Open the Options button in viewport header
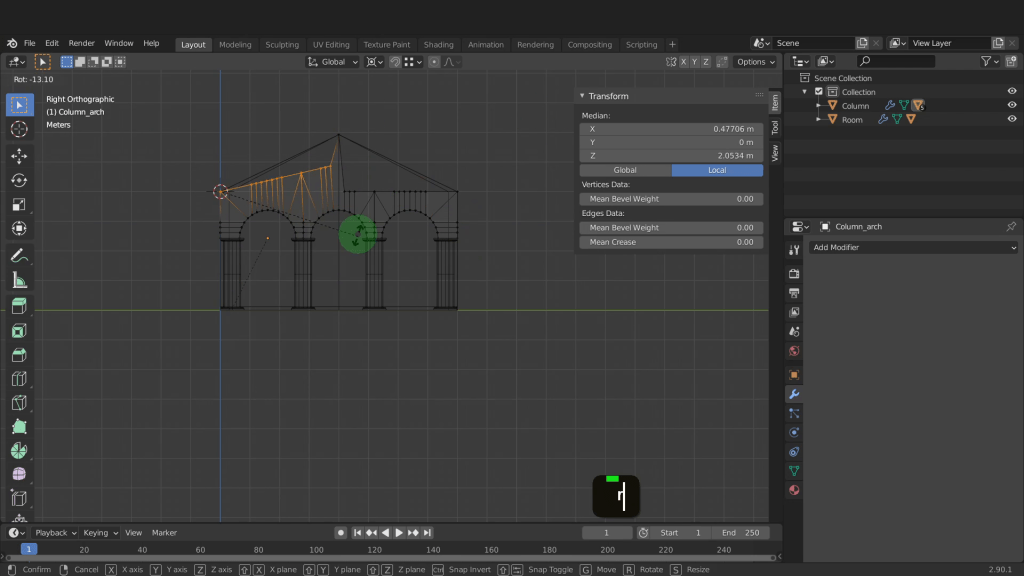1024x576 pixels. (x=755, y=62)
